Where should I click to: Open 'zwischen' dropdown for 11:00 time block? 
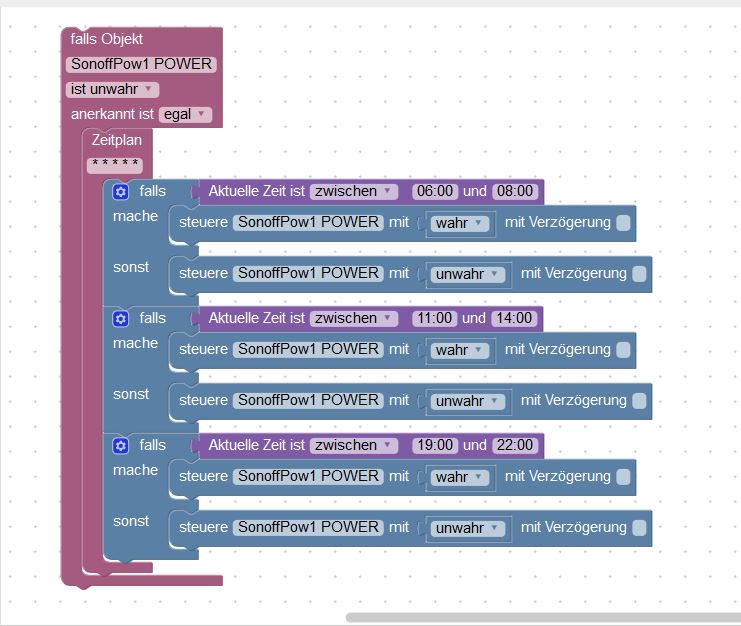[354, 318]
